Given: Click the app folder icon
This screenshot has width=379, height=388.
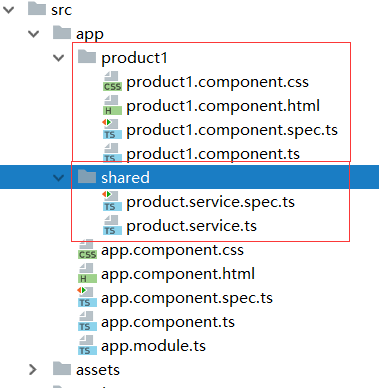Looking at the screenshot, I should tap(62, 33).
